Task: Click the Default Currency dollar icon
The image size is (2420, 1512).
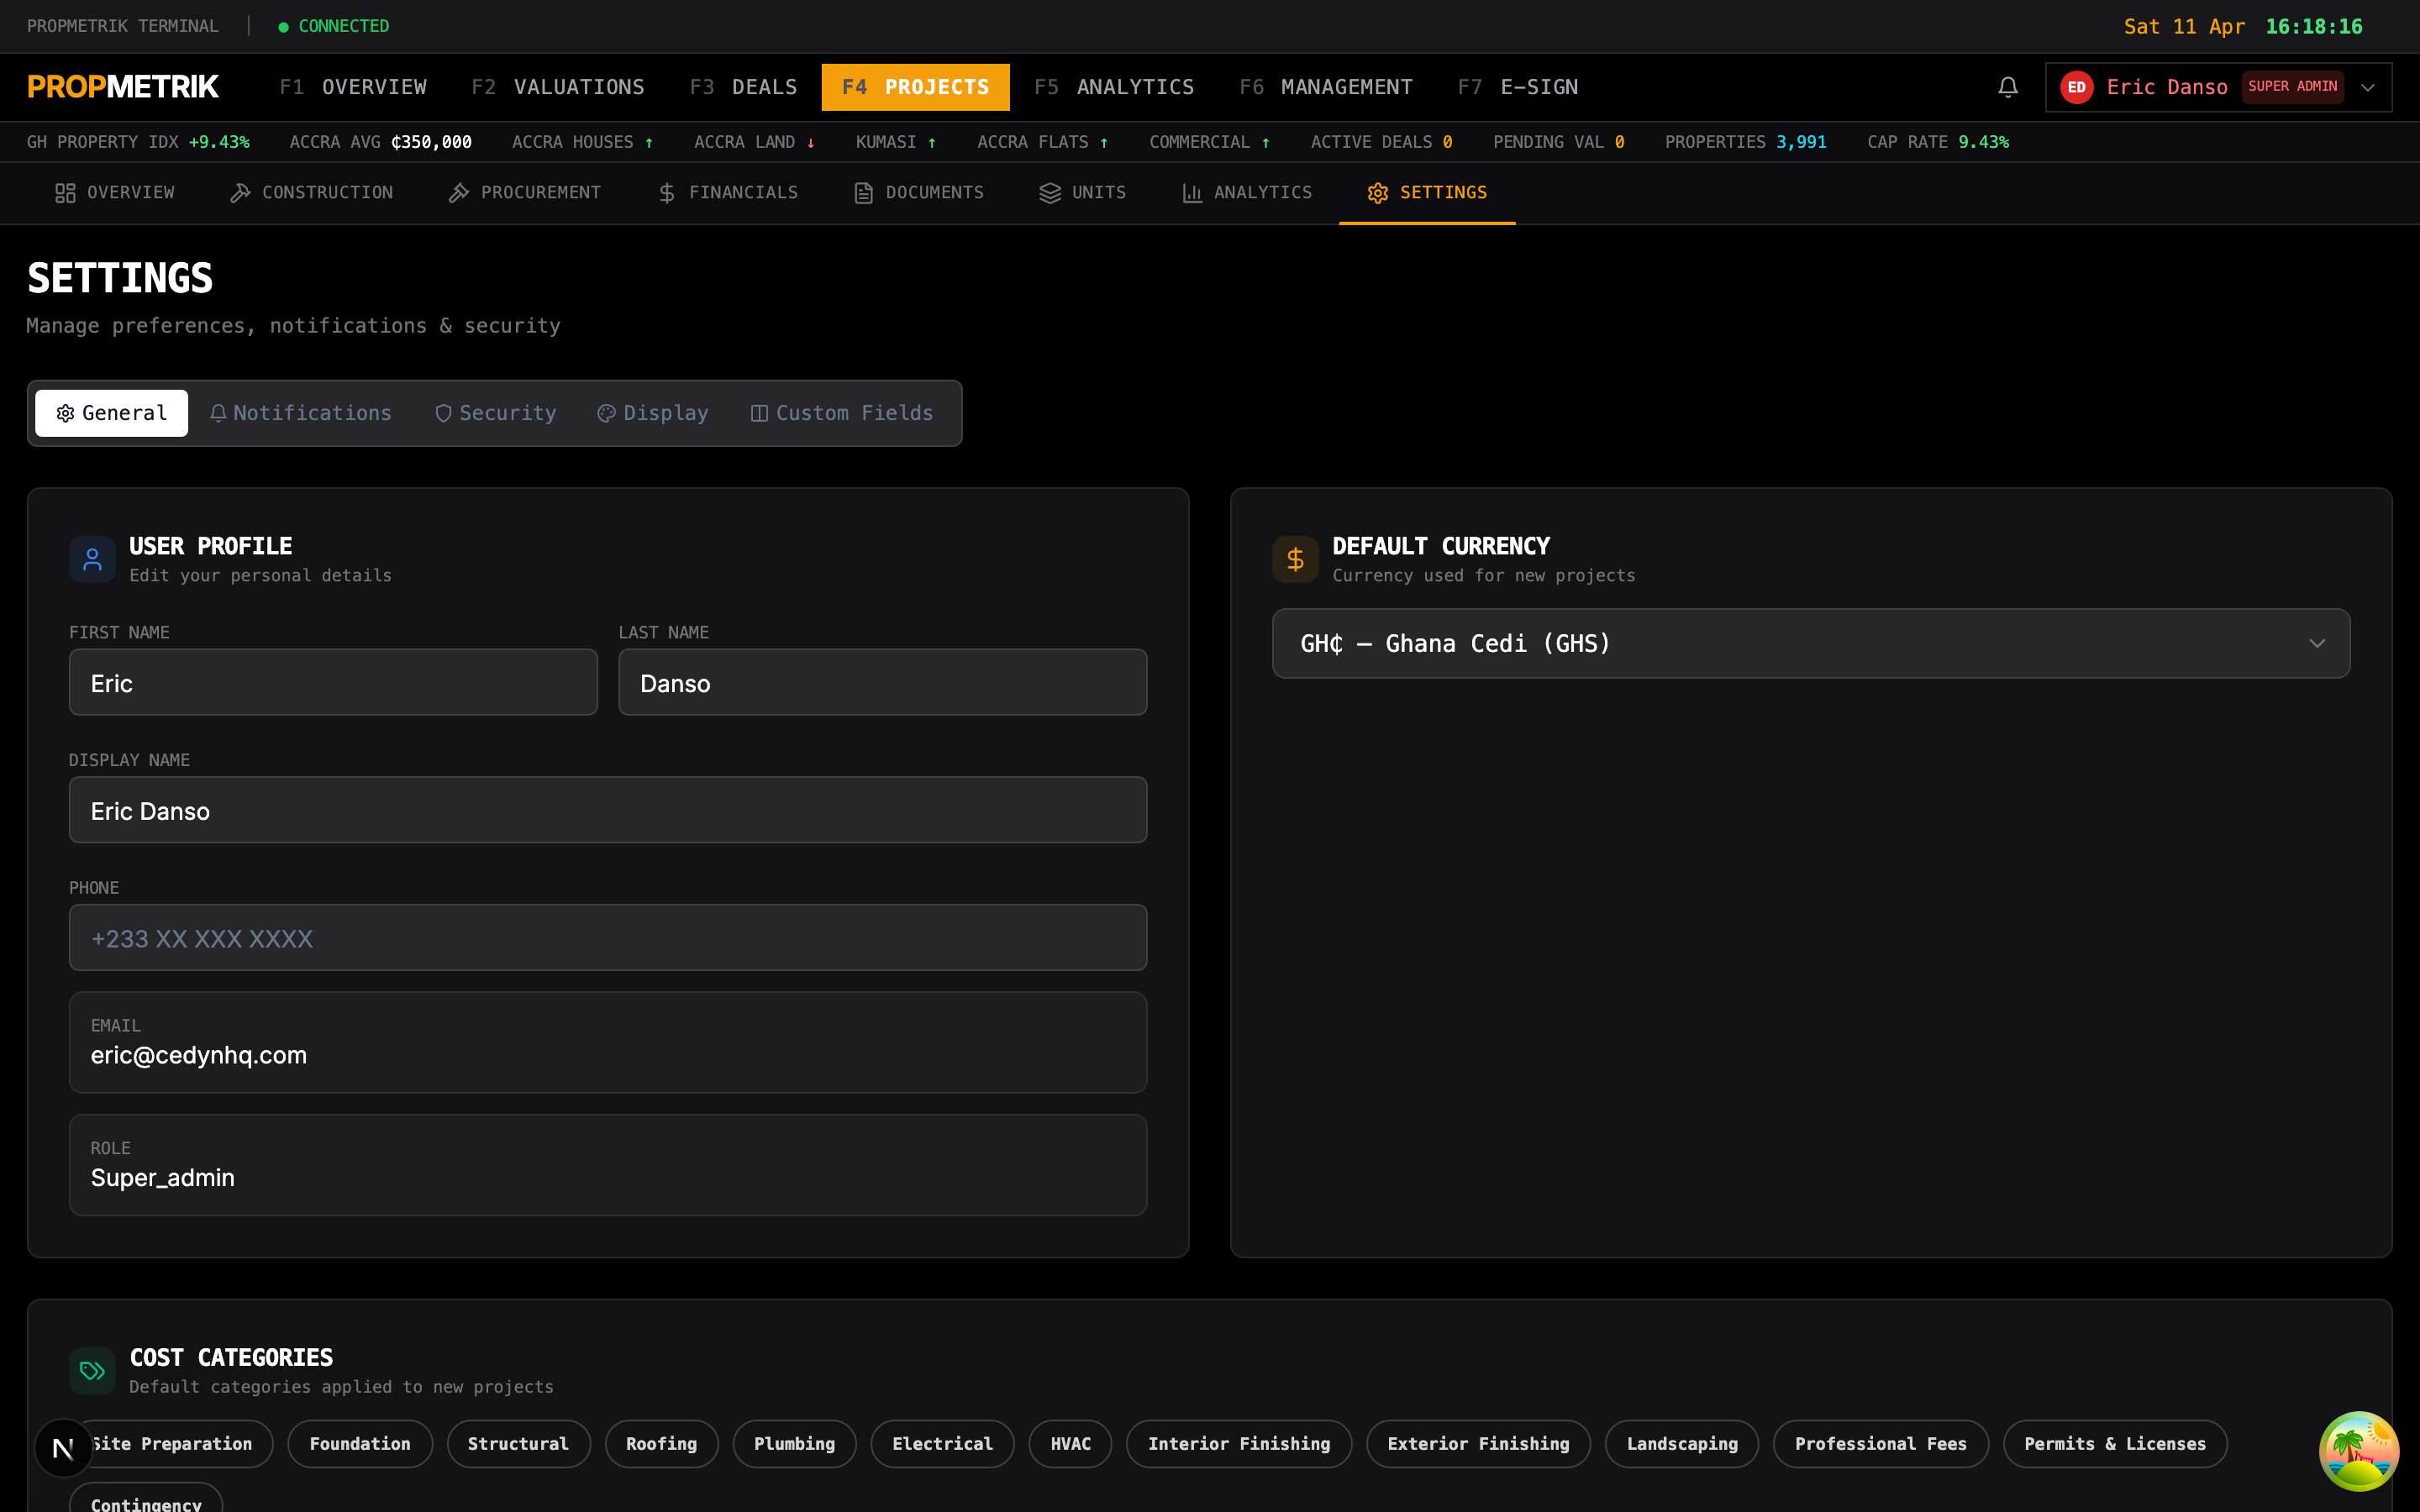Action: [x=1295, y=559]
